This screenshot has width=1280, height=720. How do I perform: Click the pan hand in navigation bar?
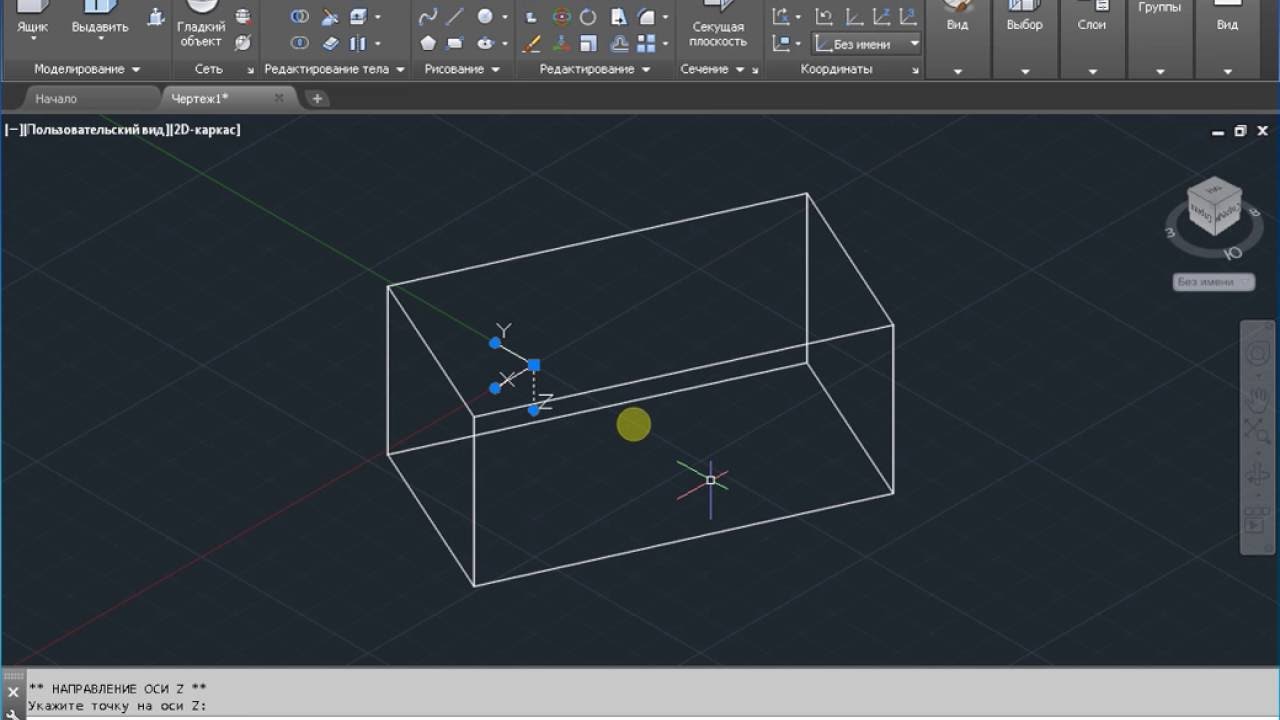(1257, 400)
